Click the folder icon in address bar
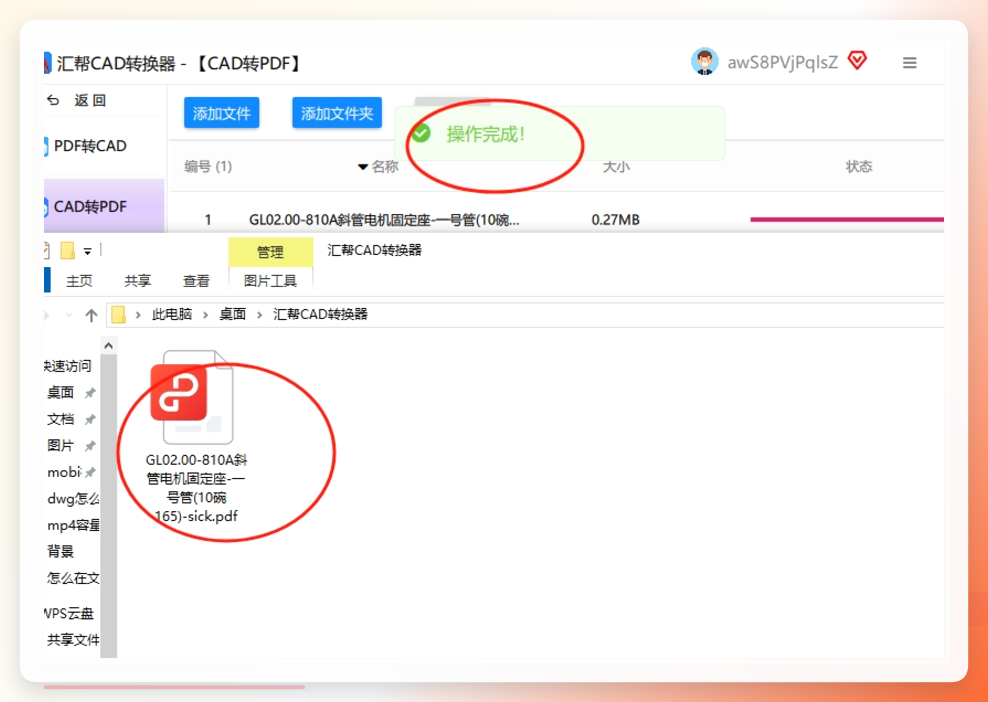 [x=118, y=314]
